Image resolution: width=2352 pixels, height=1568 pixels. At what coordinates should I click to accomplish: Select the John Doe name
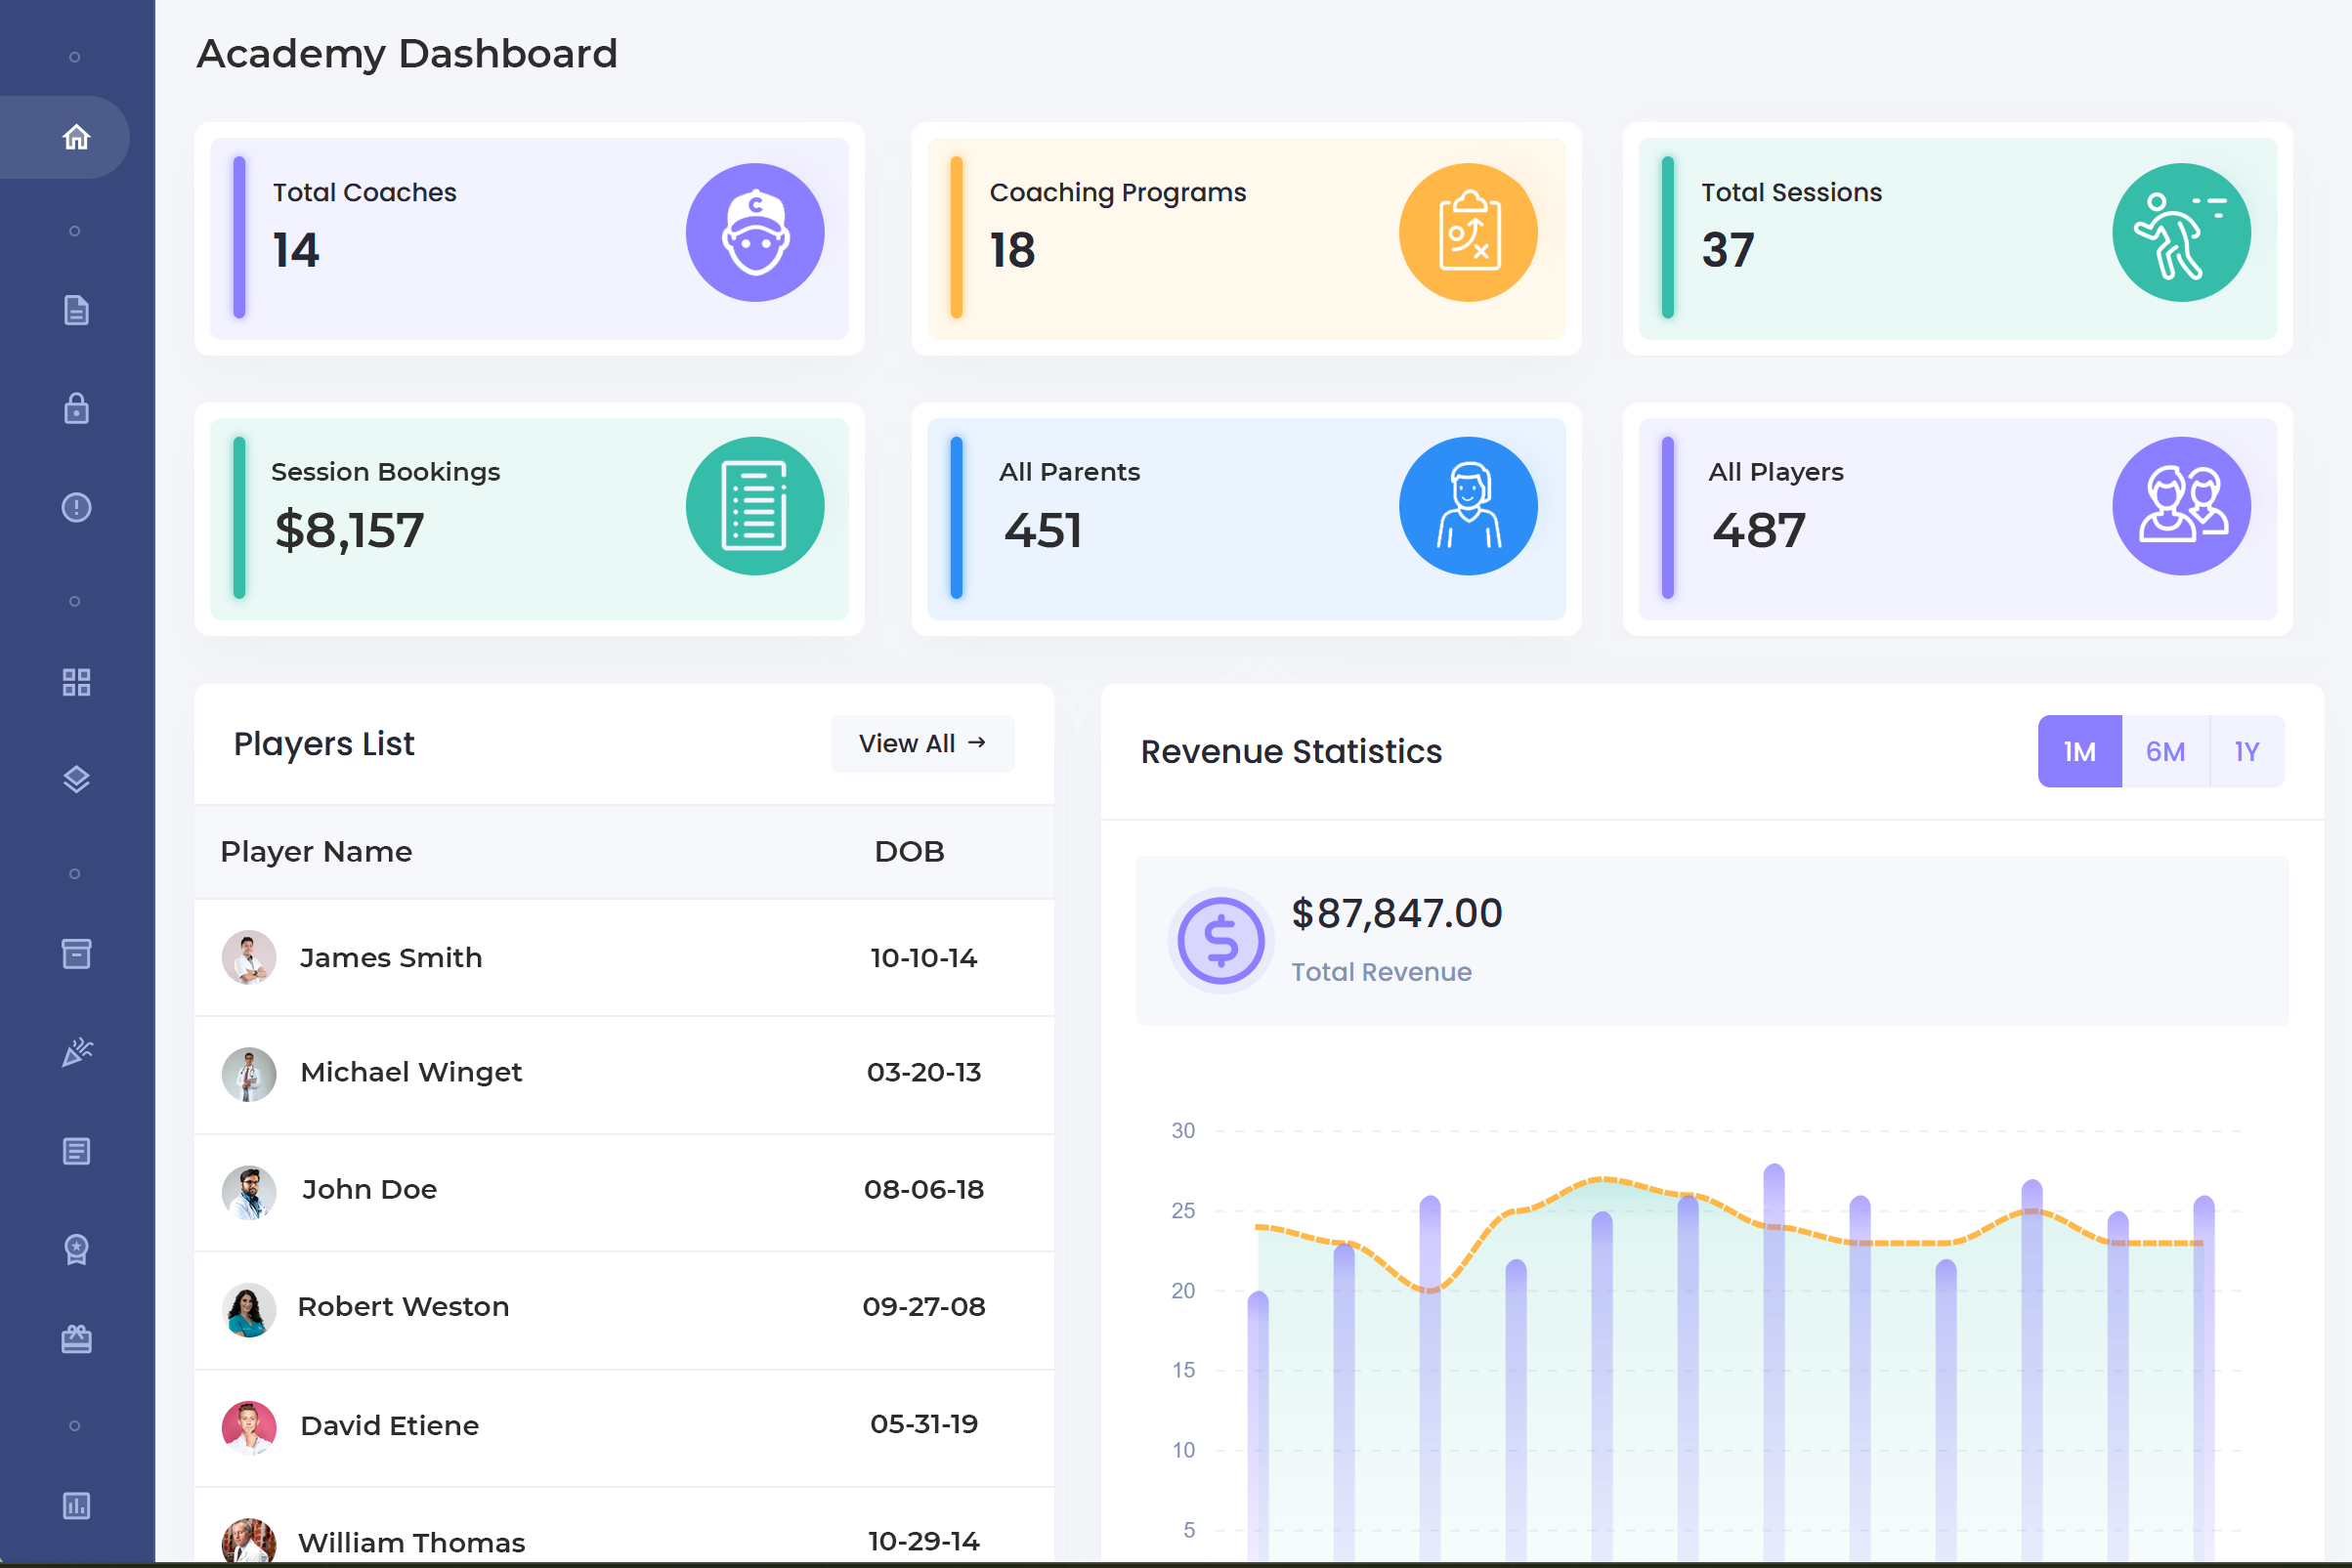(369, 1189)
